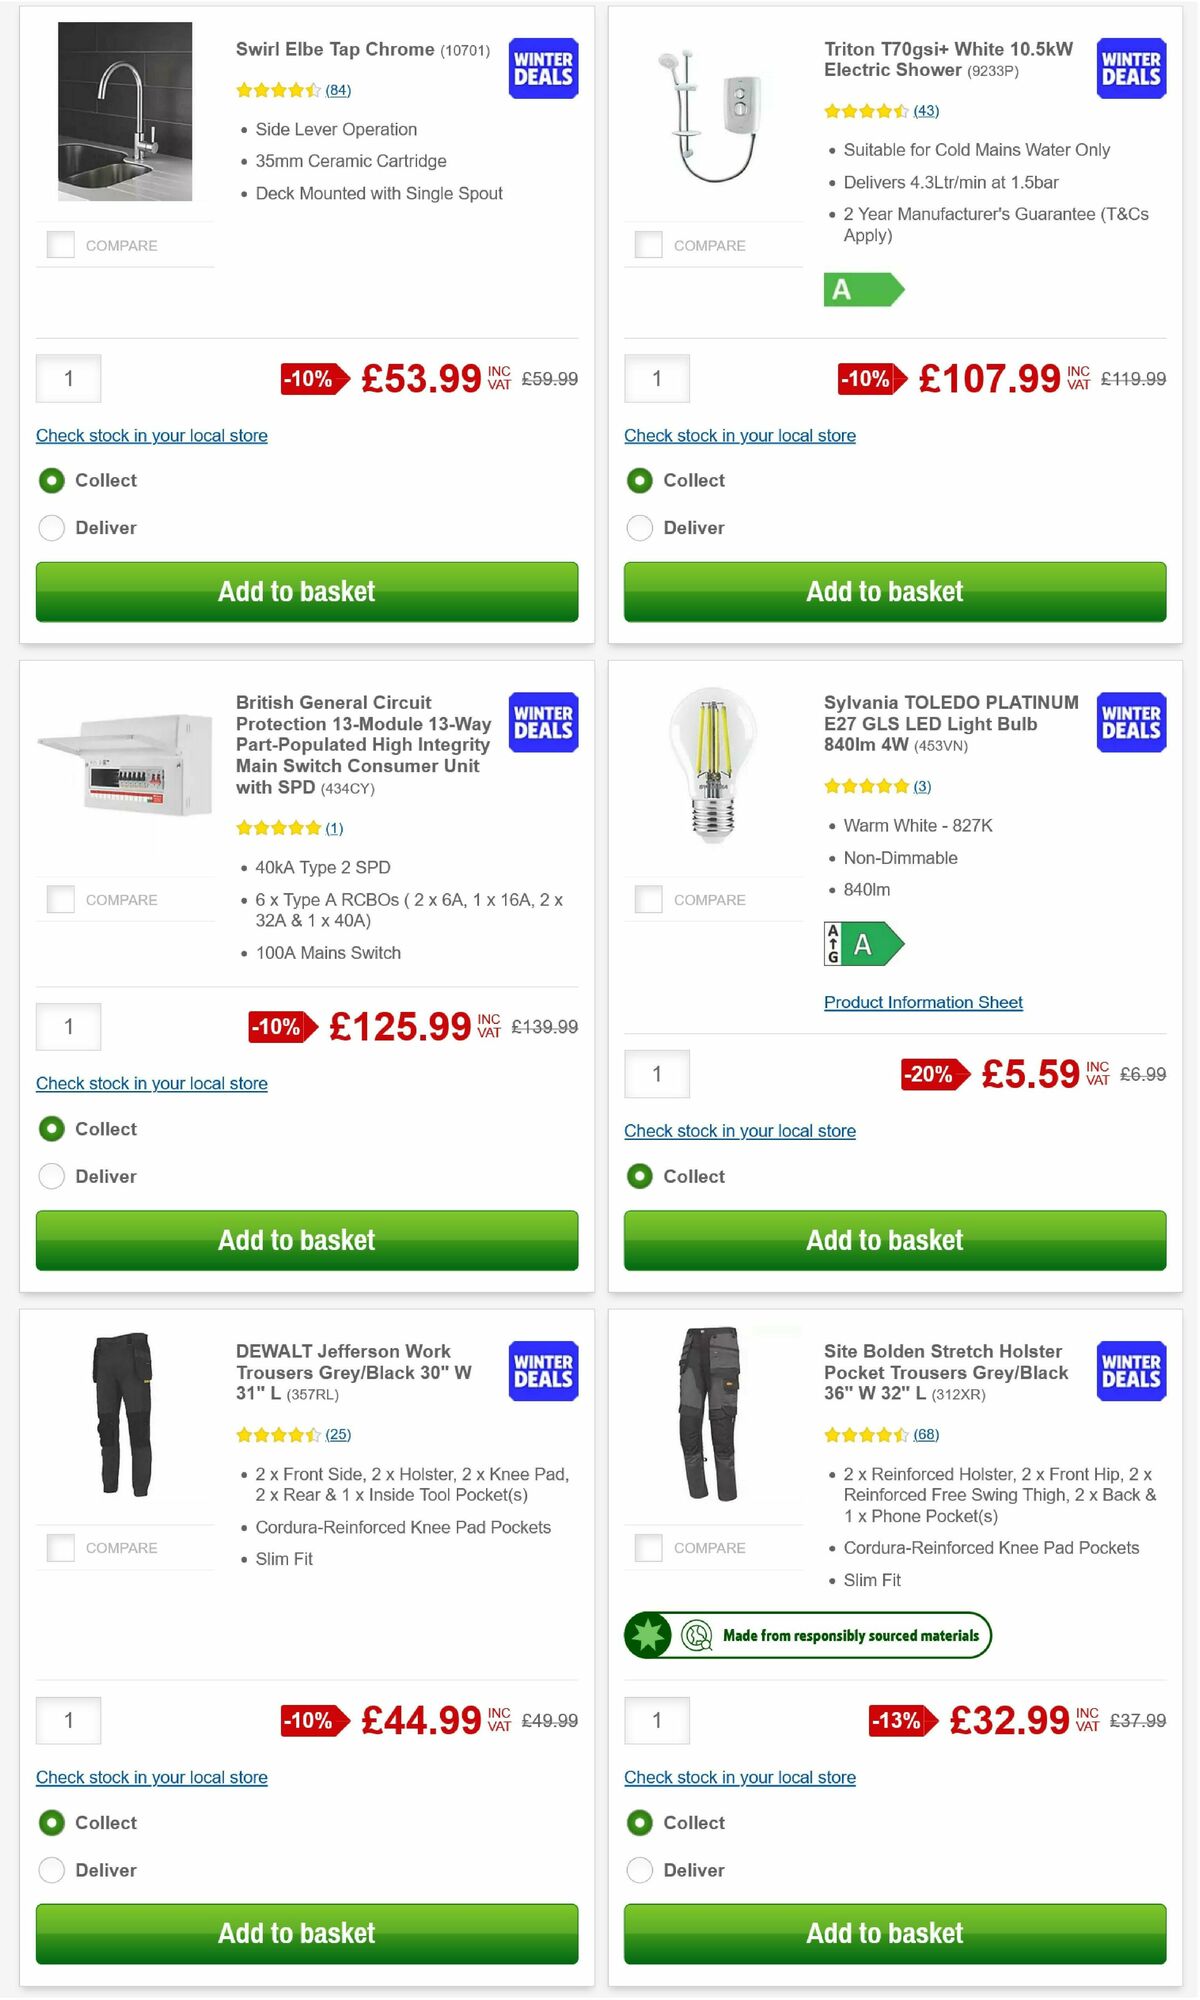Select Deliver for DEWALT Jefferson trousers
Viewport: 1200px width, 2000px height.
click(x=52, y=1870)
